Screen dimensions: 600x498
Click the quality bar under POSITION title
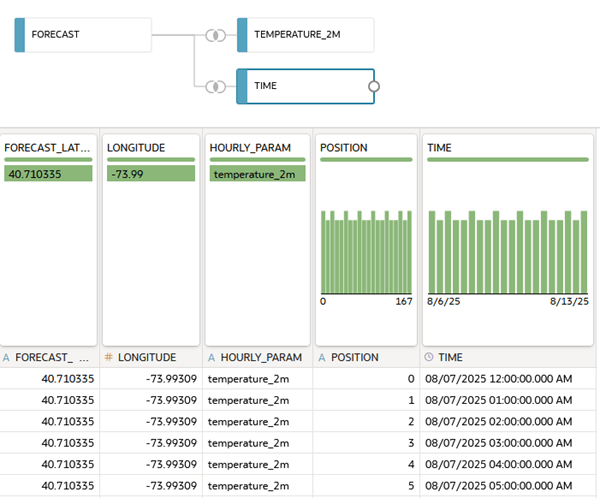[x=366, y=160]
